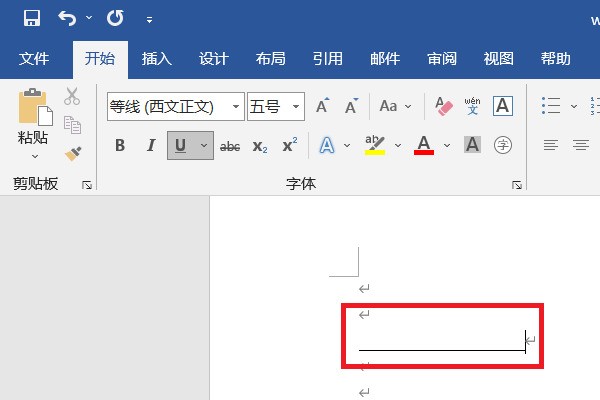Open the Change Case Aa menu
This screenshot has height=400, width=600.
pos(395,106)
